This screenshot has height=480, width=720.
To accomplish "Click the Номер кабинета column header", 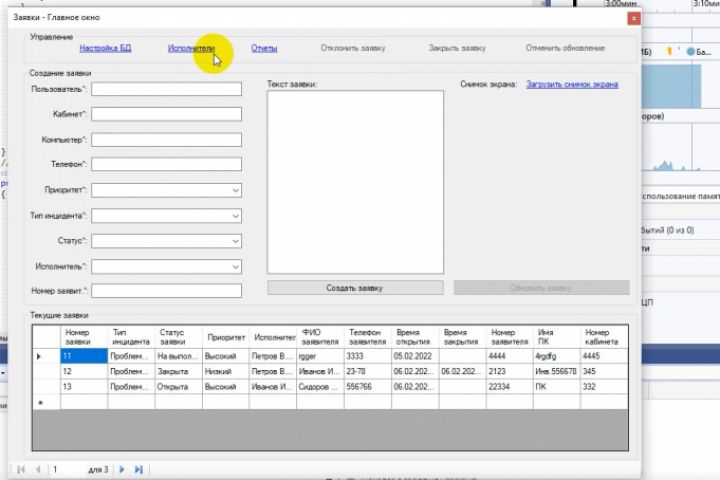I will [x=604, y=337].
